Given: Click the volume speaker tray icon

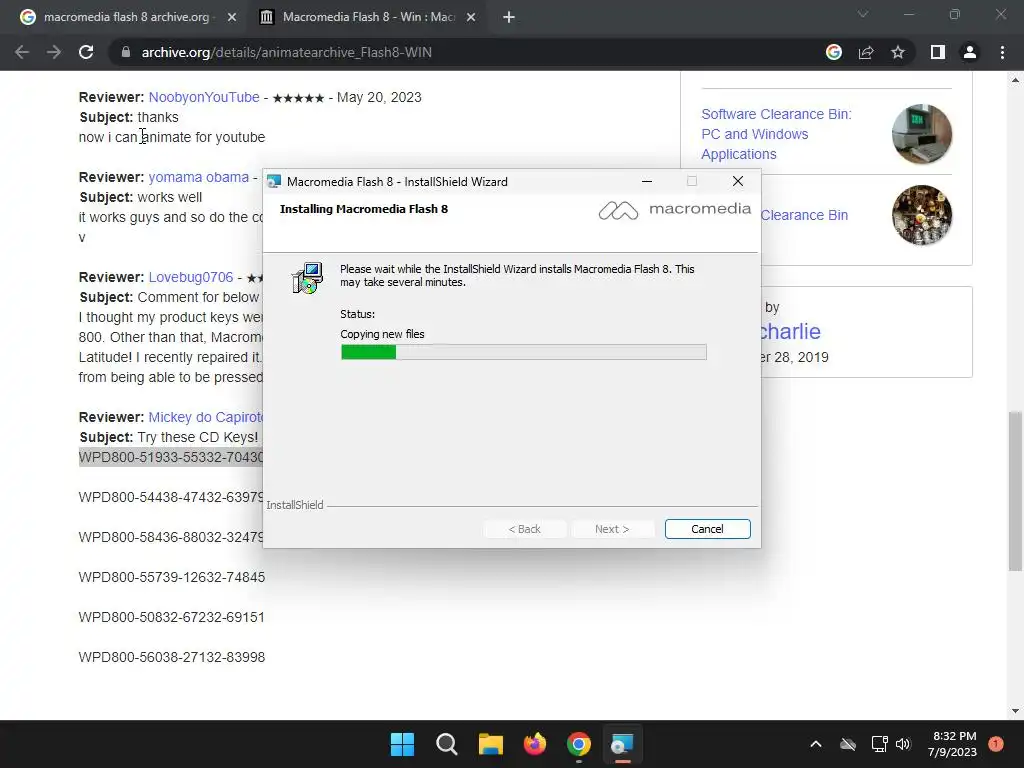Looking at the screenshot, I should [x=903, y=744].
